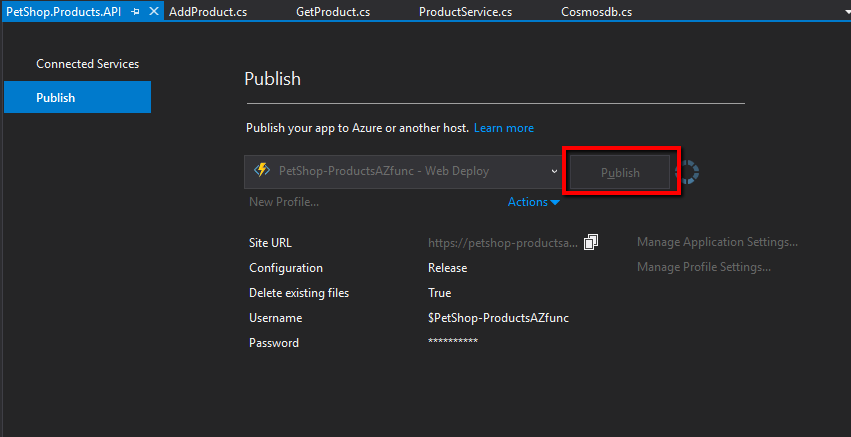This screenshot has height=437, width=851.
Task: Select the Release configuration value
Action: 447,268
